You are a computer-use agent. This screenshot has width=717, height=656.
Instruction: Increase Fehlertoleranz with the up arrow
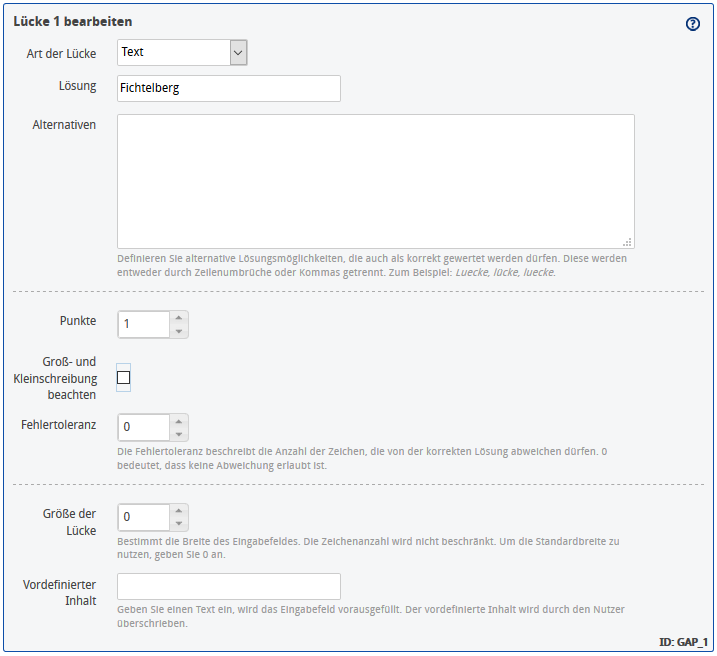click(179, 421)
